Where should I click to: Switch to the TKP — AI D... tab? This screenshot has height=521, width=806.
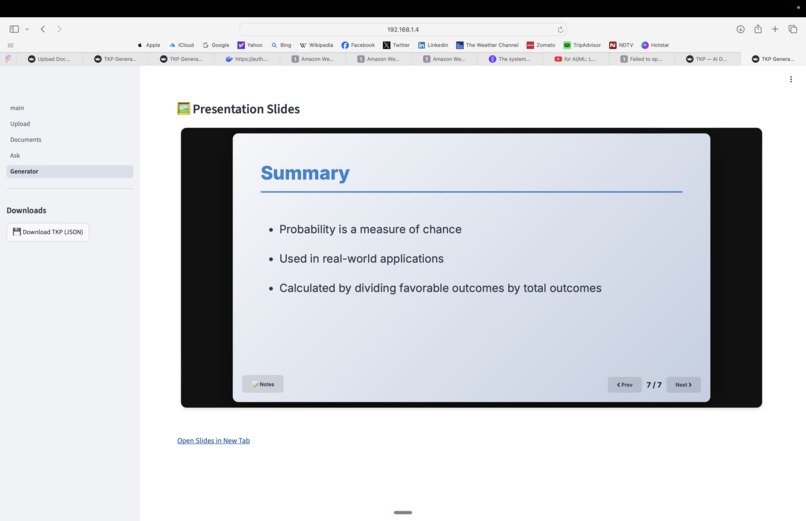tap(707, 59)
